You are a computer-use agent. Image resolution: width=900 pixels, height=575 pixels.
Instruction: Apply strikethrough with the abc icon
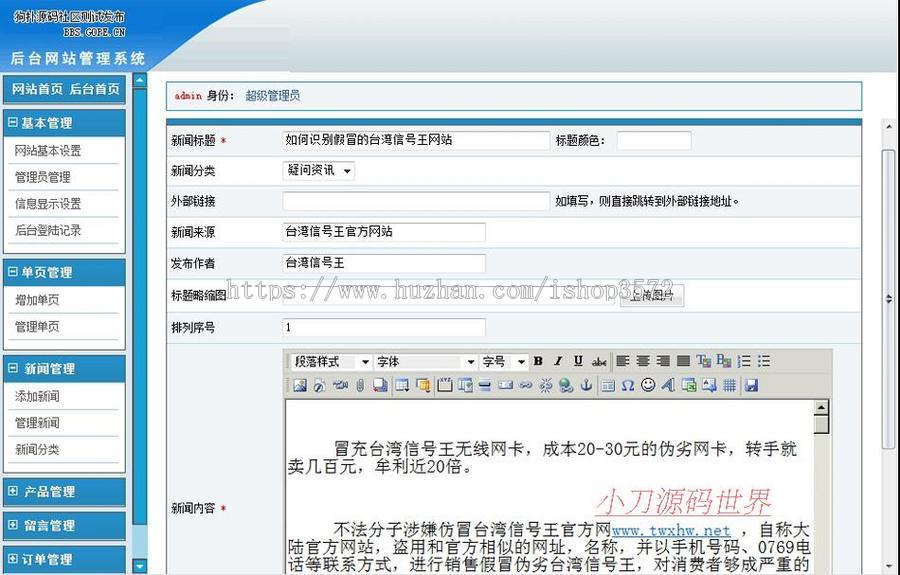[x=599, y=362]
